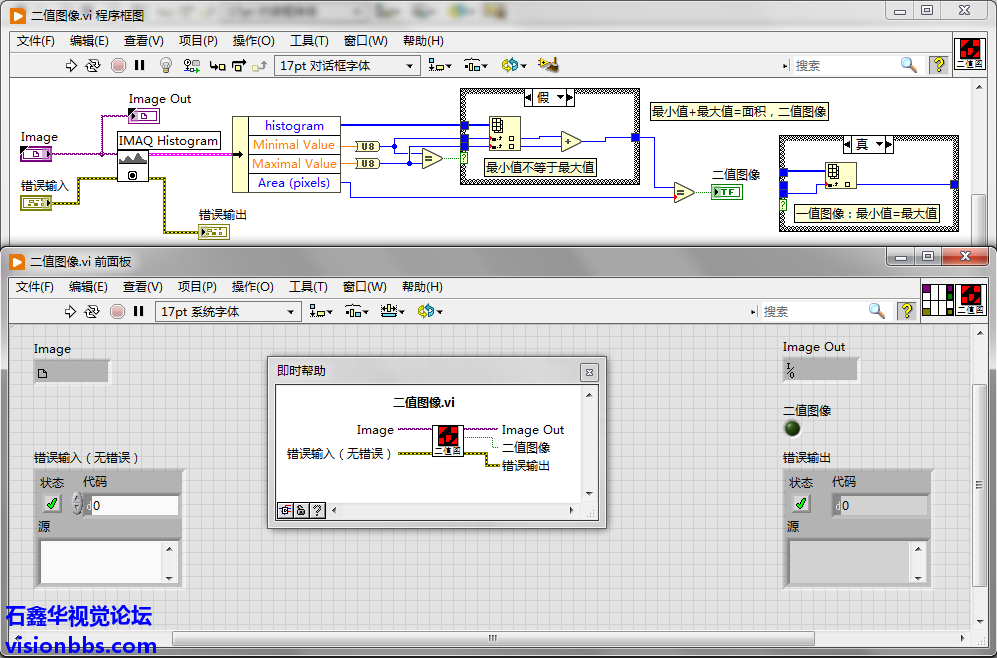Open Resize Objects dropdown on front panel toolbar
This screenshot has height=658, width=997.
(x=392, y=312)
